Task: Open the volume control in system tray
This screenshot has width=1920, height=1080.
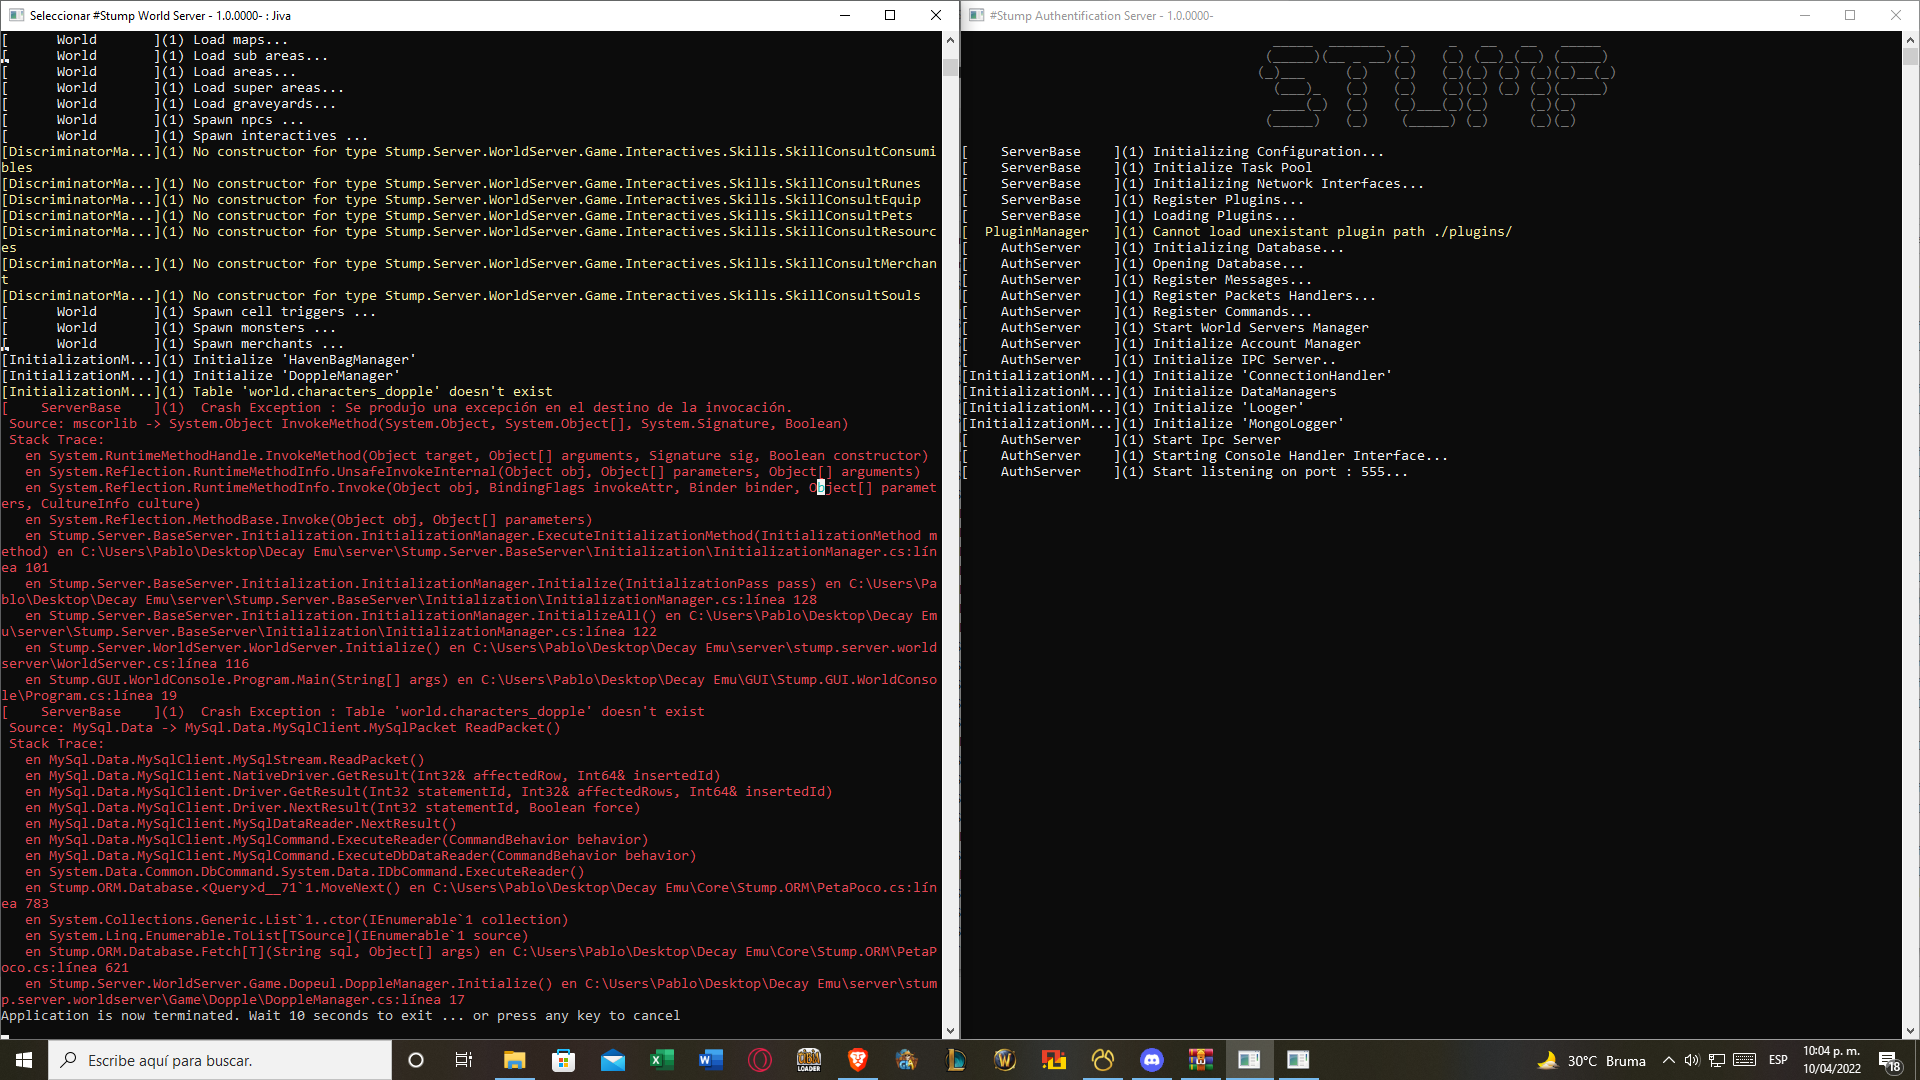Action: (x=1692, y=1060)
